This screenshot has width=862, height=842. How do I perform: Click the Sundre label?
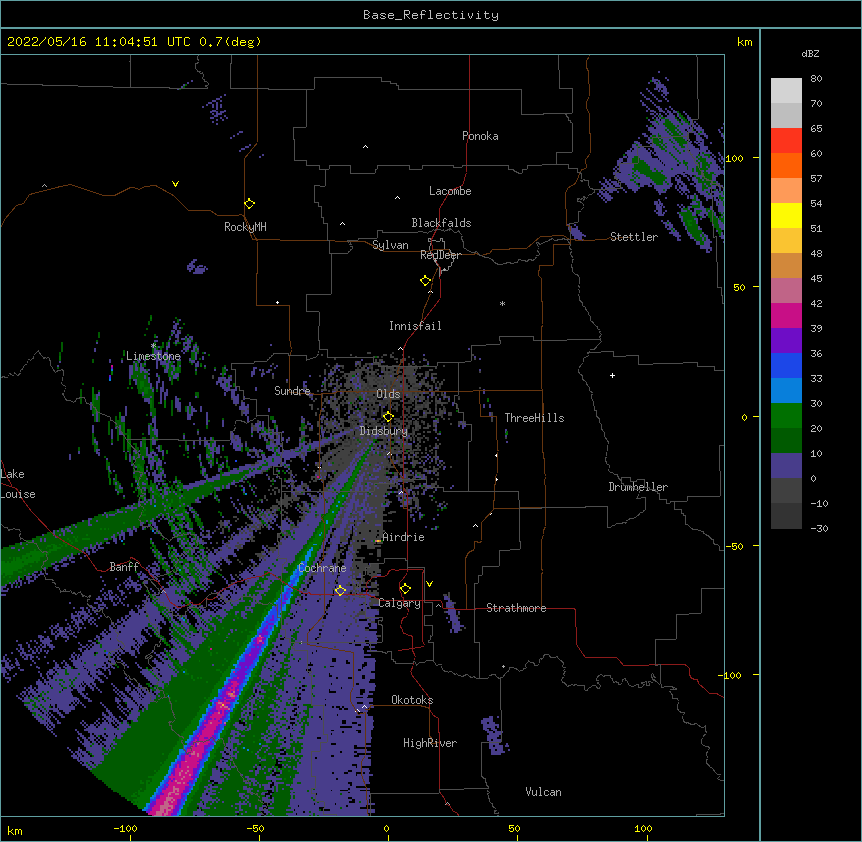[292, 391]
